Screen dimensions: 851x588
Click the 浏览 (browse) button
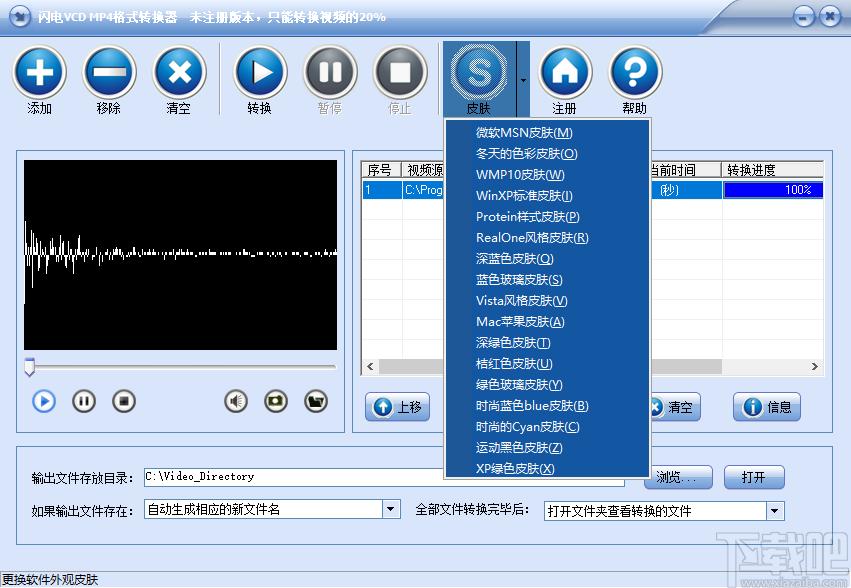pyautogui.click(x=678, y=477)
